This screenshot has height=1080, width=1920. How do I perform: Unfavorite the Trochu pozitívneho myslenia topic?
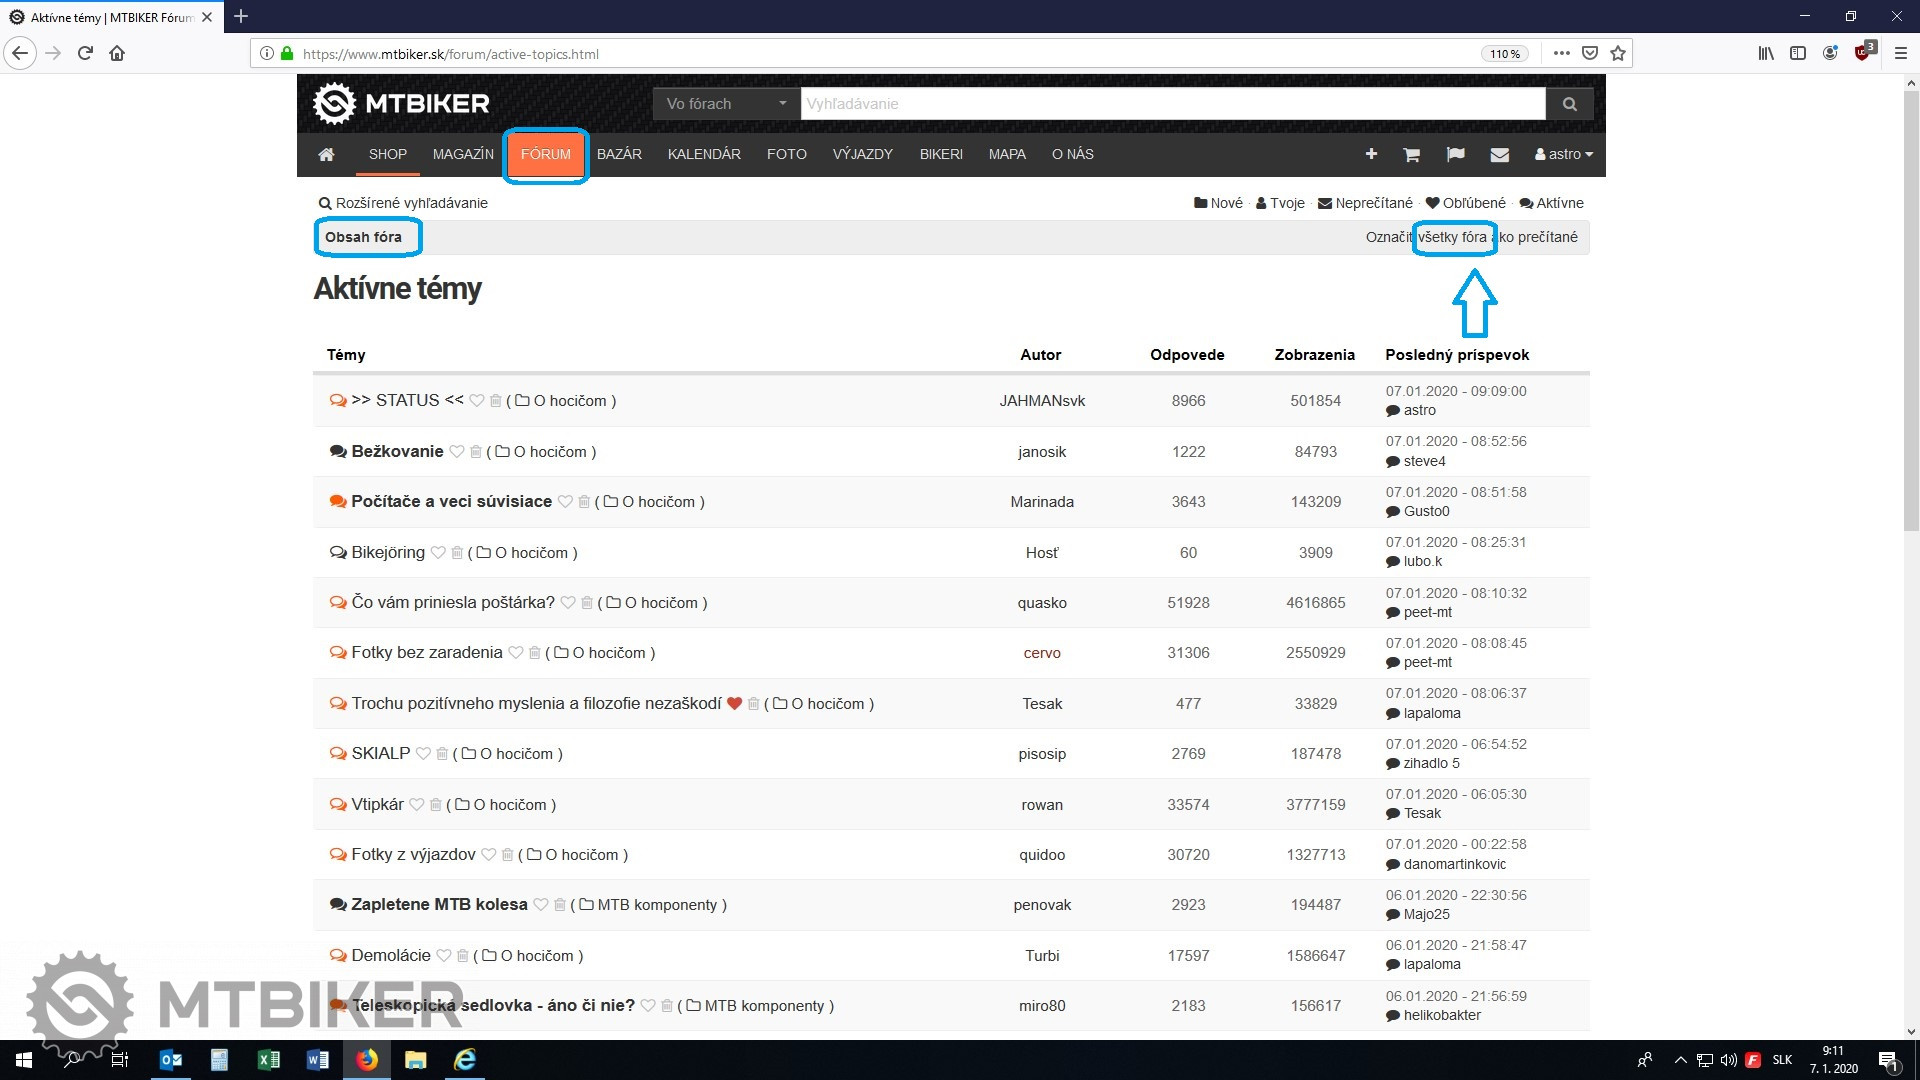click(734, 704)
